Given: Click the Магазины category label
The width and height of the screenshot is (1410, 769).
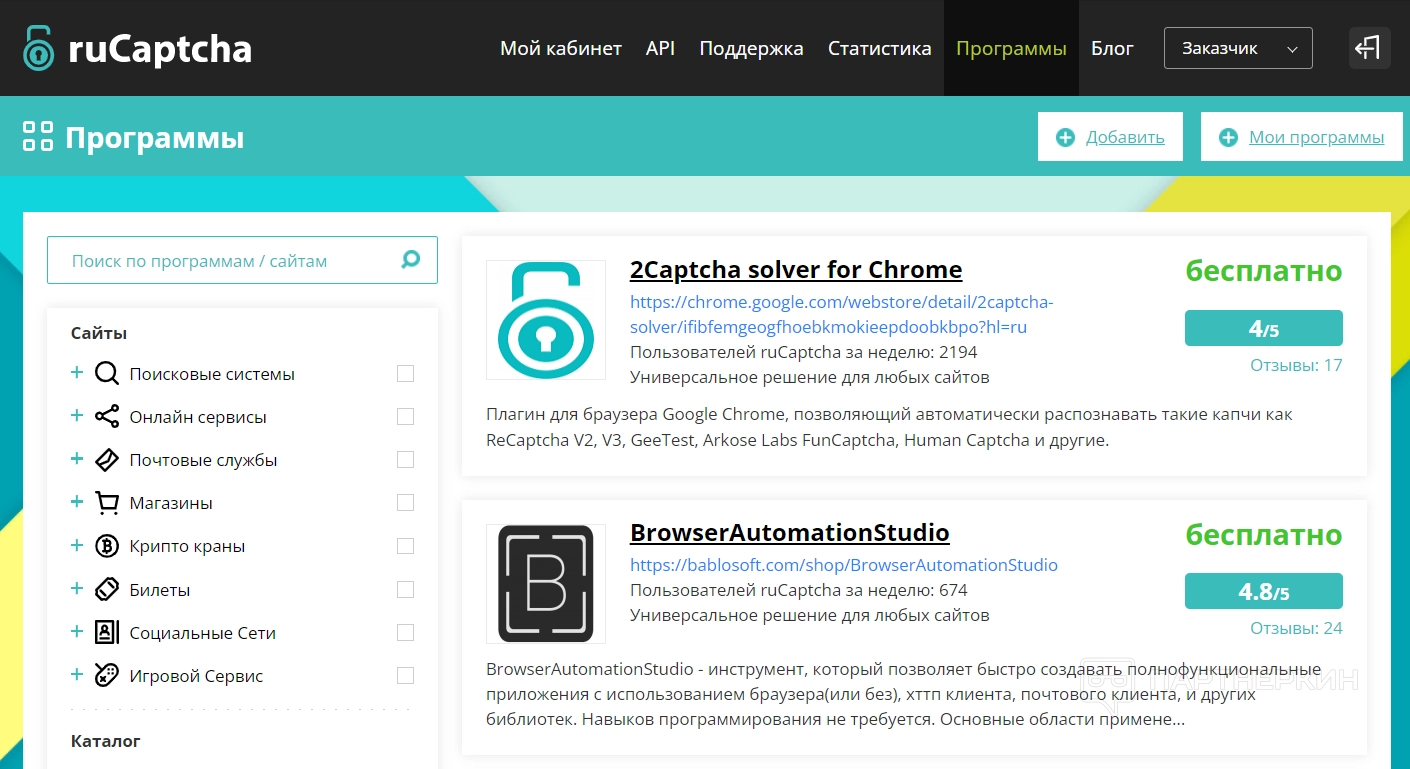Looking at the screenshot, I should coord(171,503).
